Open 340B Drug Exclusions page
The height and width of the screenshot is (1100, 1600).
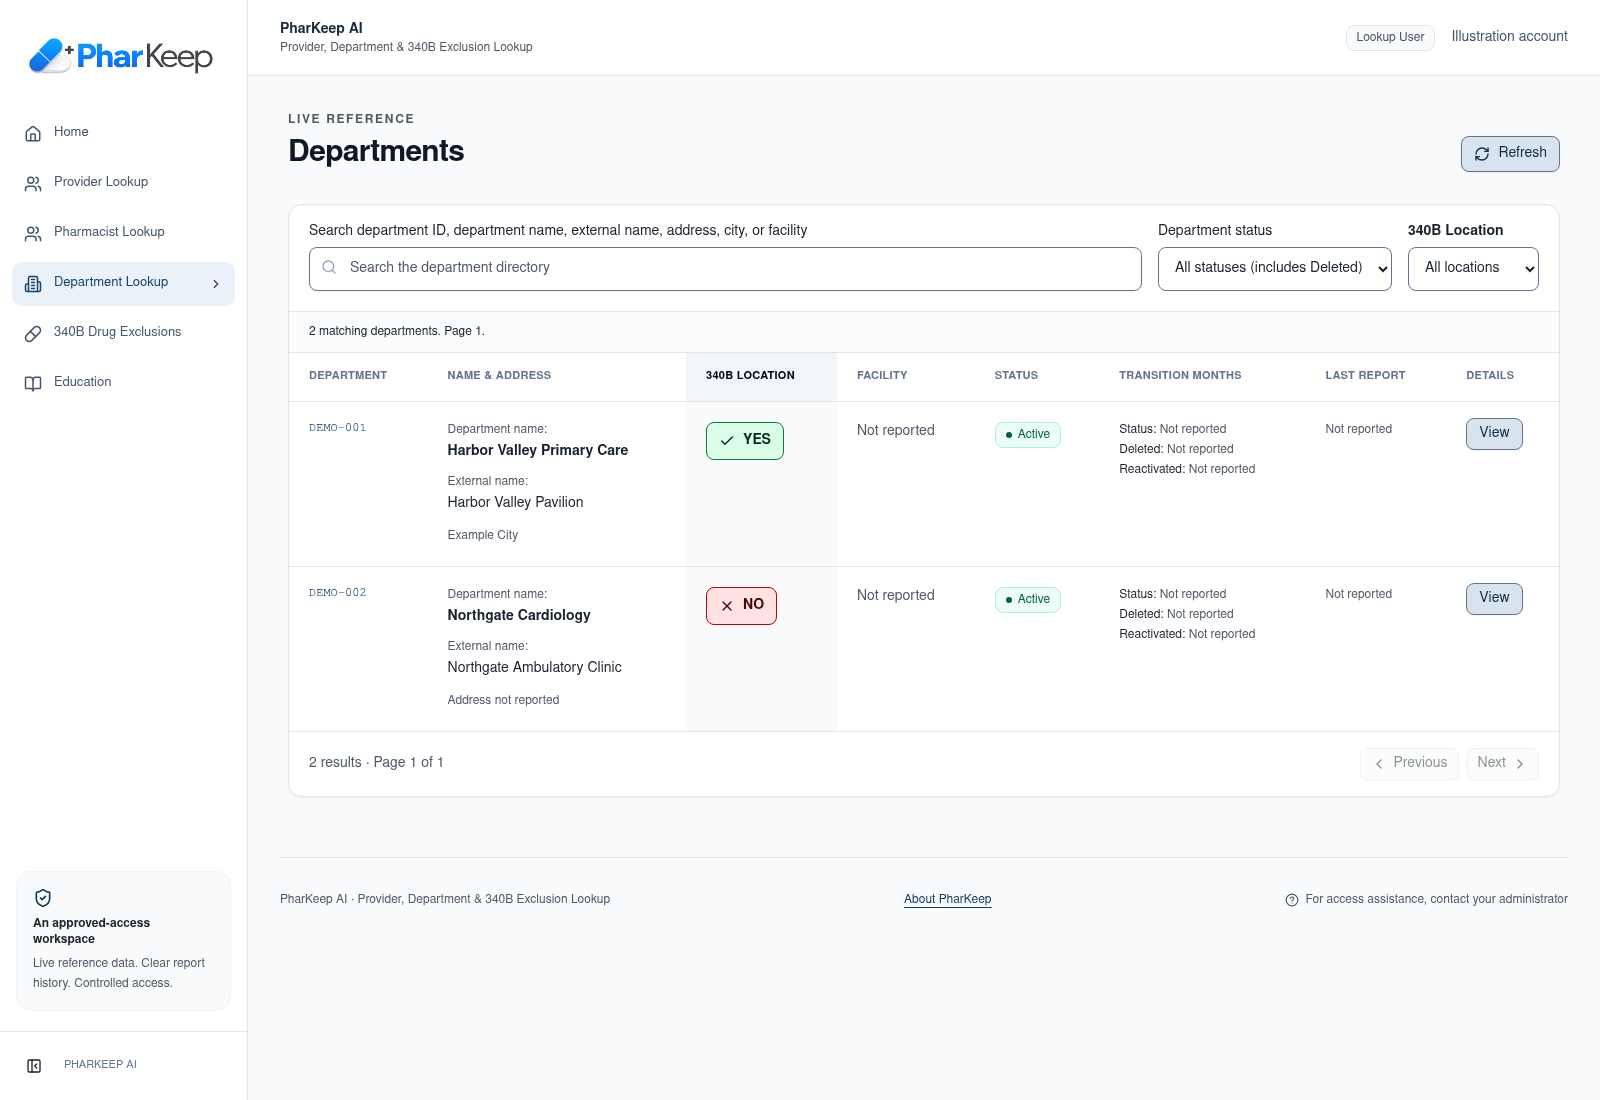click(123, 332)
